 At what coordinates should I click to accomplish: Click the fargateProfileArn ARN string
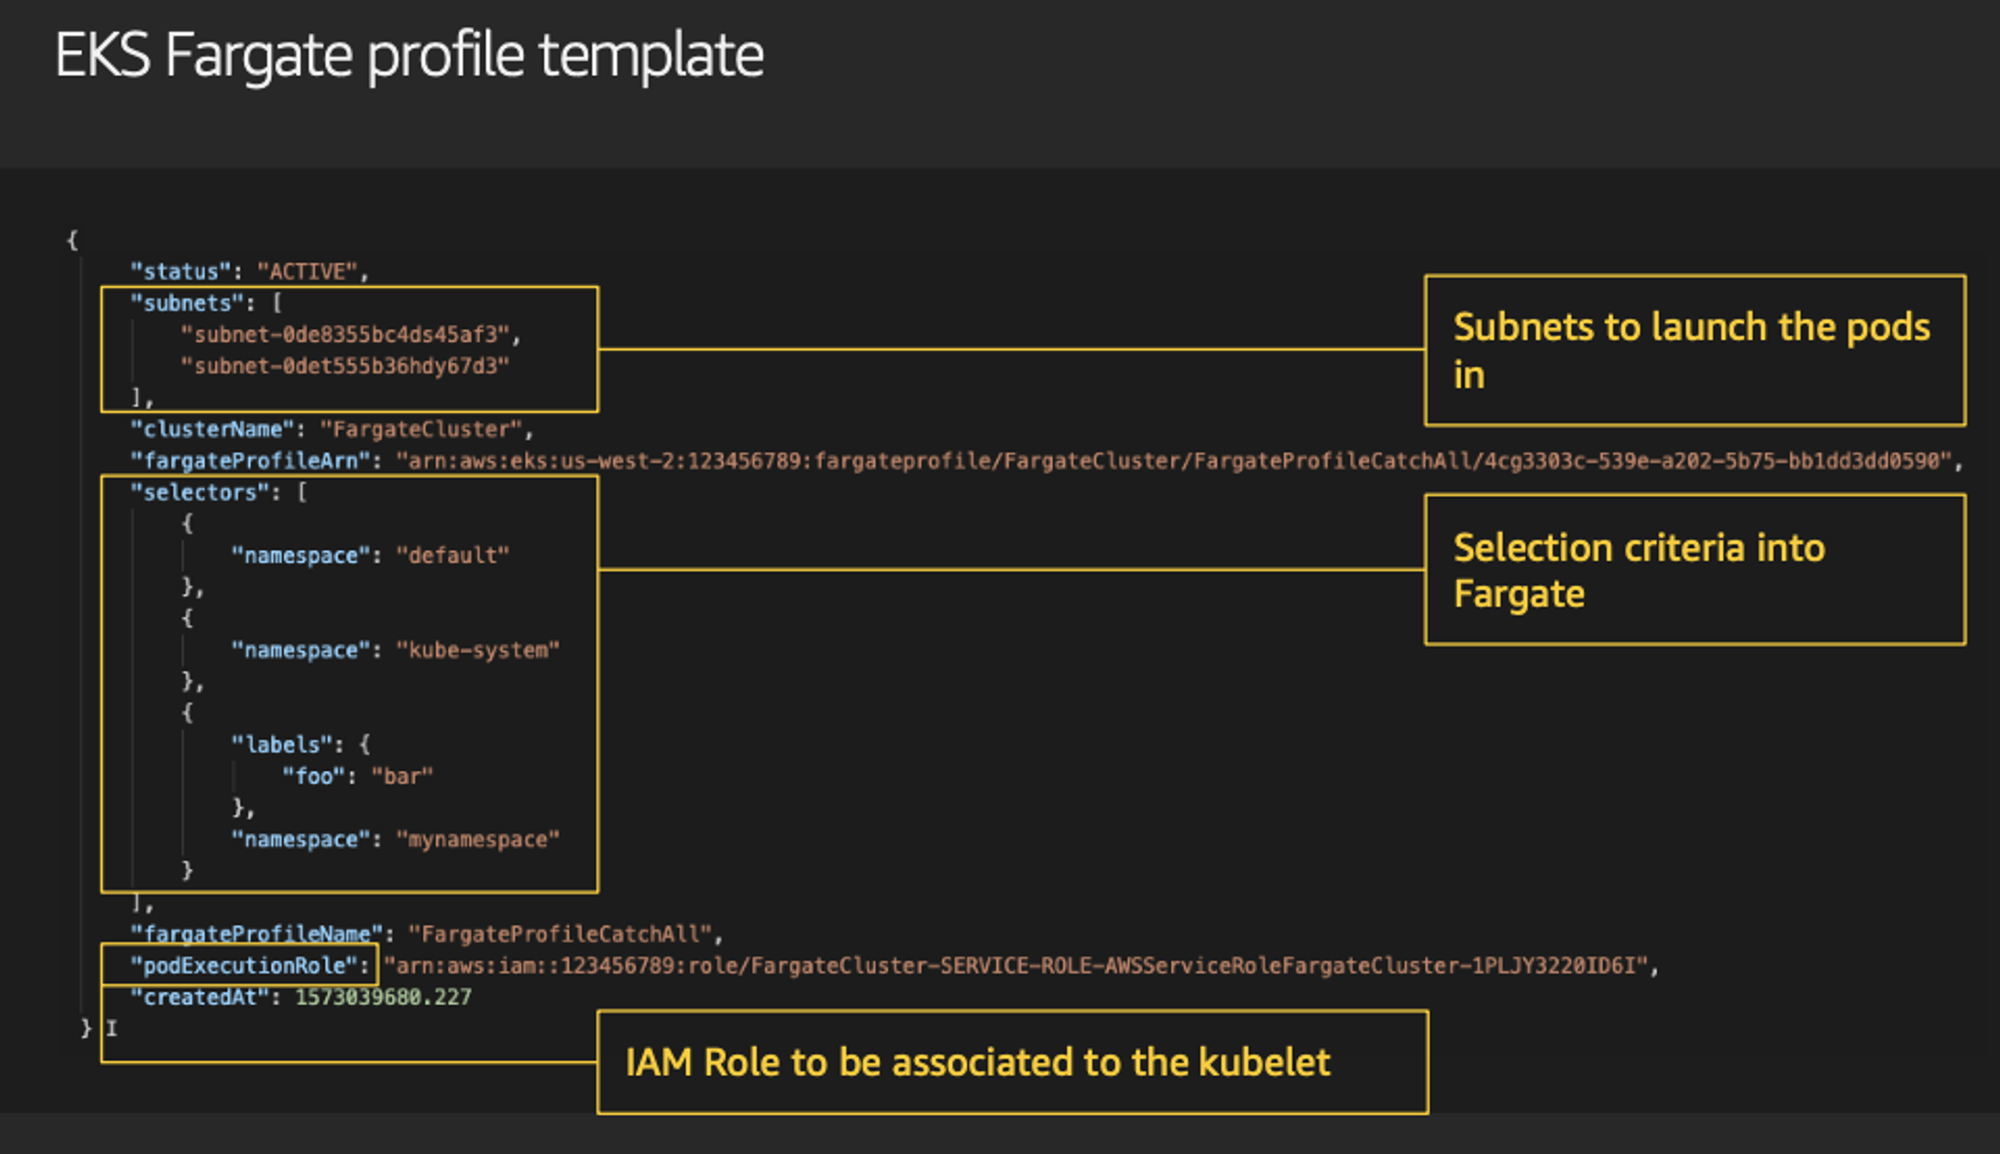(x=1174, y=461)
